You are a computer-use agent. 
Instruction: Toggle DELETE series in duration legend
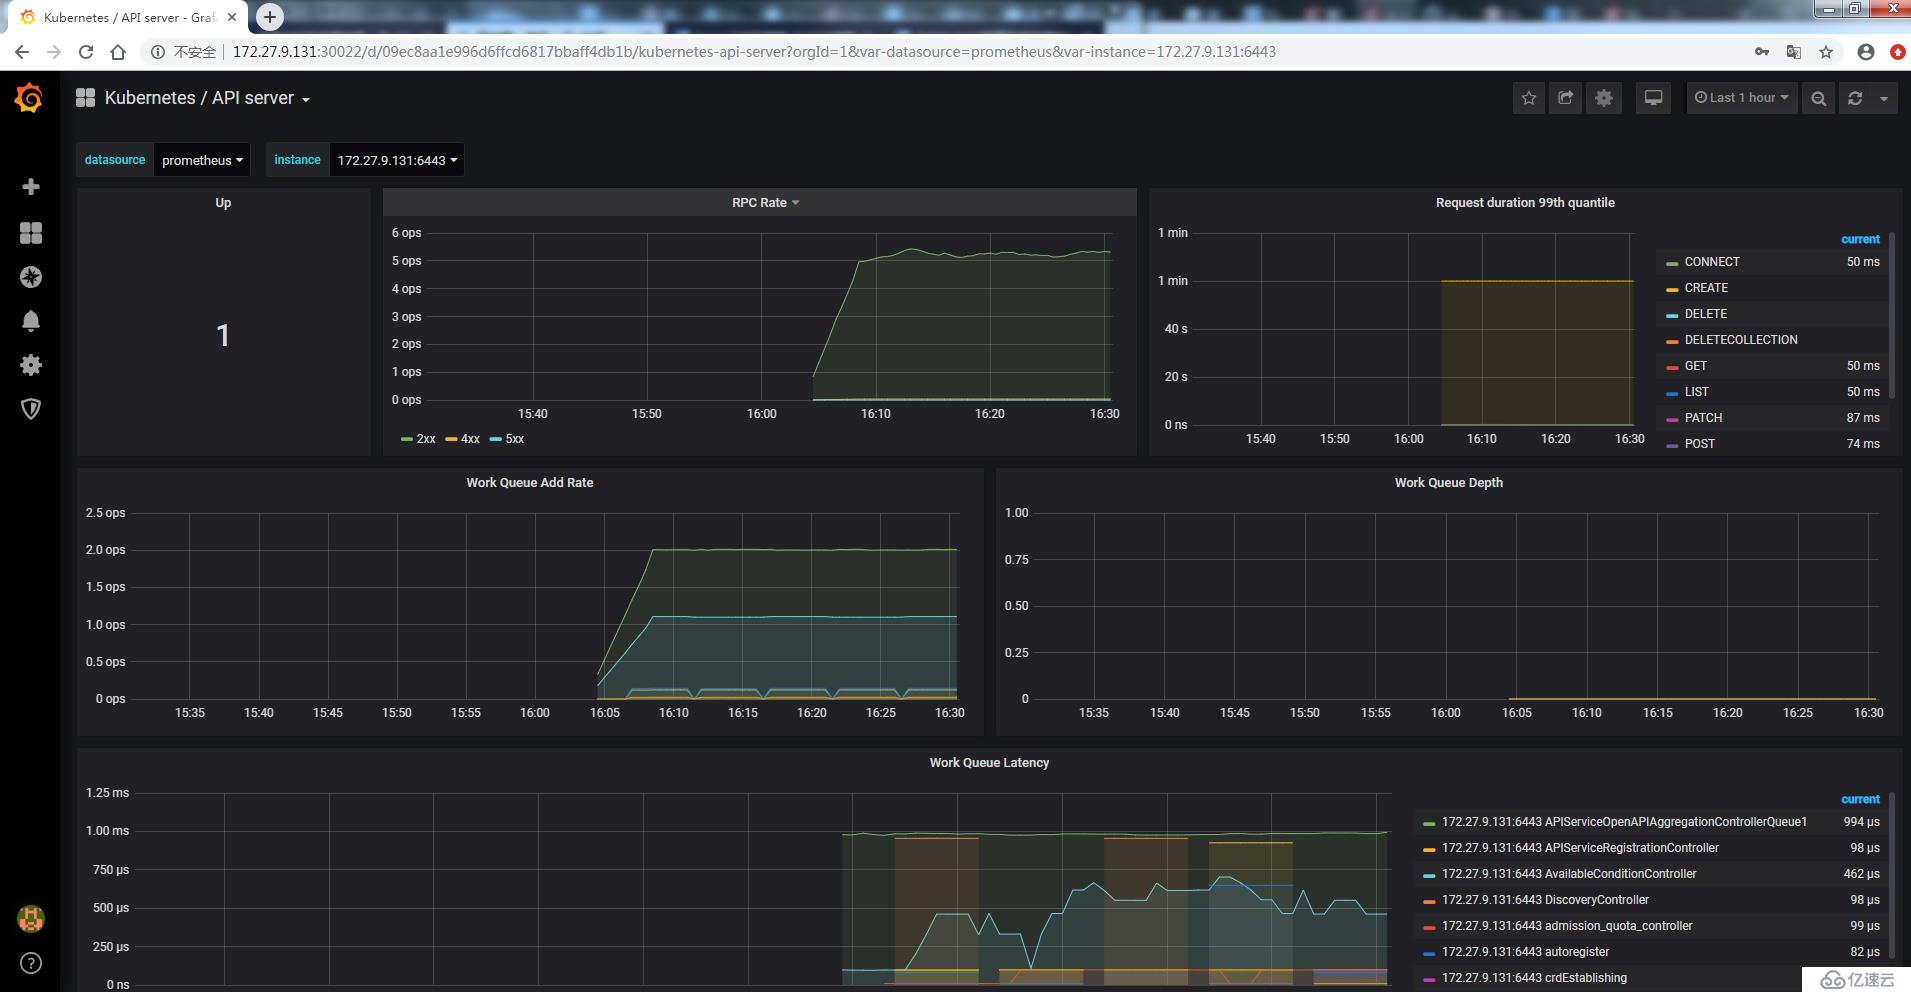click(x=1705, y=314)
